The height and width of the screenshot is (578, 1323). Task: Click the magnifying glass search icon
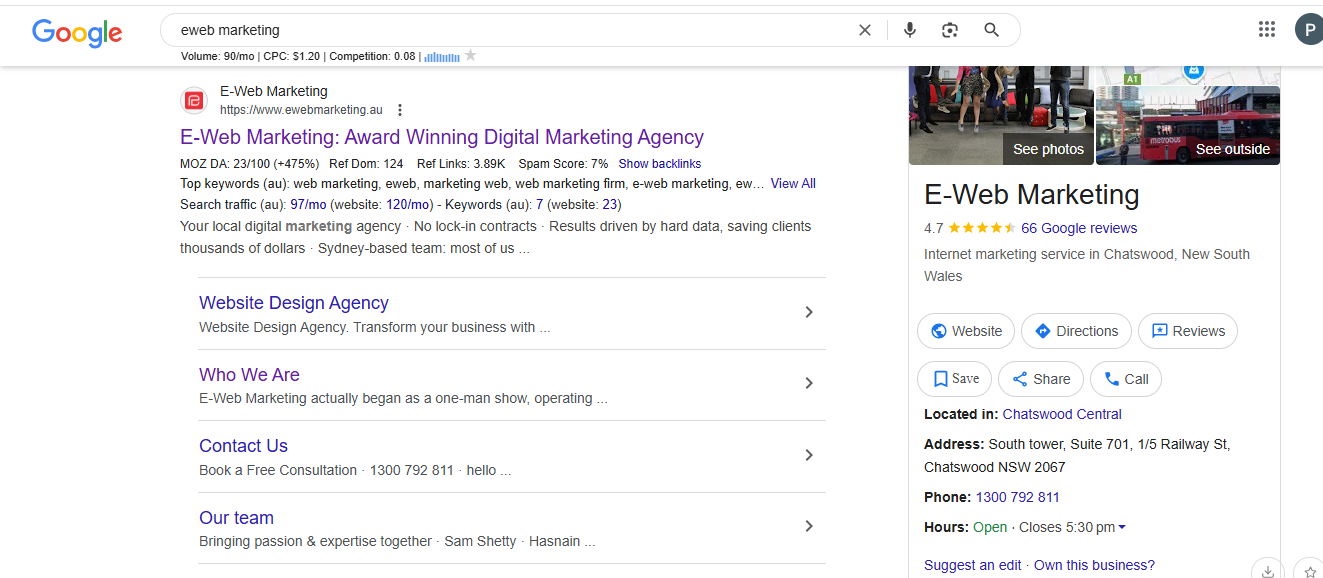[x=992, y=30]
